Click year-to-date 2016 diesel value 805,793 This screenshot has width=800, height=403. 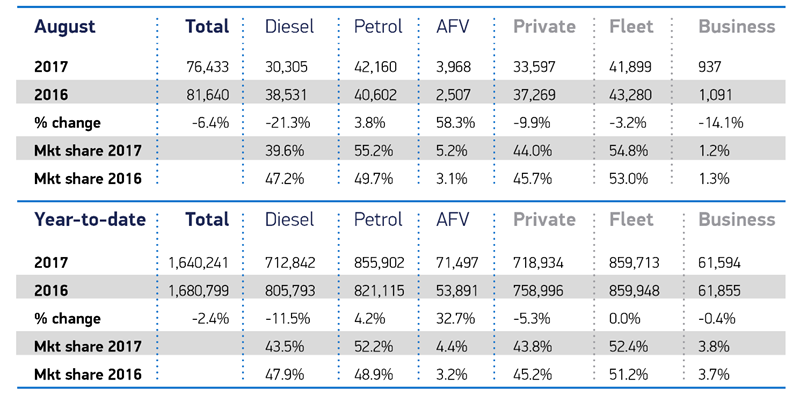click(x=293, y=291)
